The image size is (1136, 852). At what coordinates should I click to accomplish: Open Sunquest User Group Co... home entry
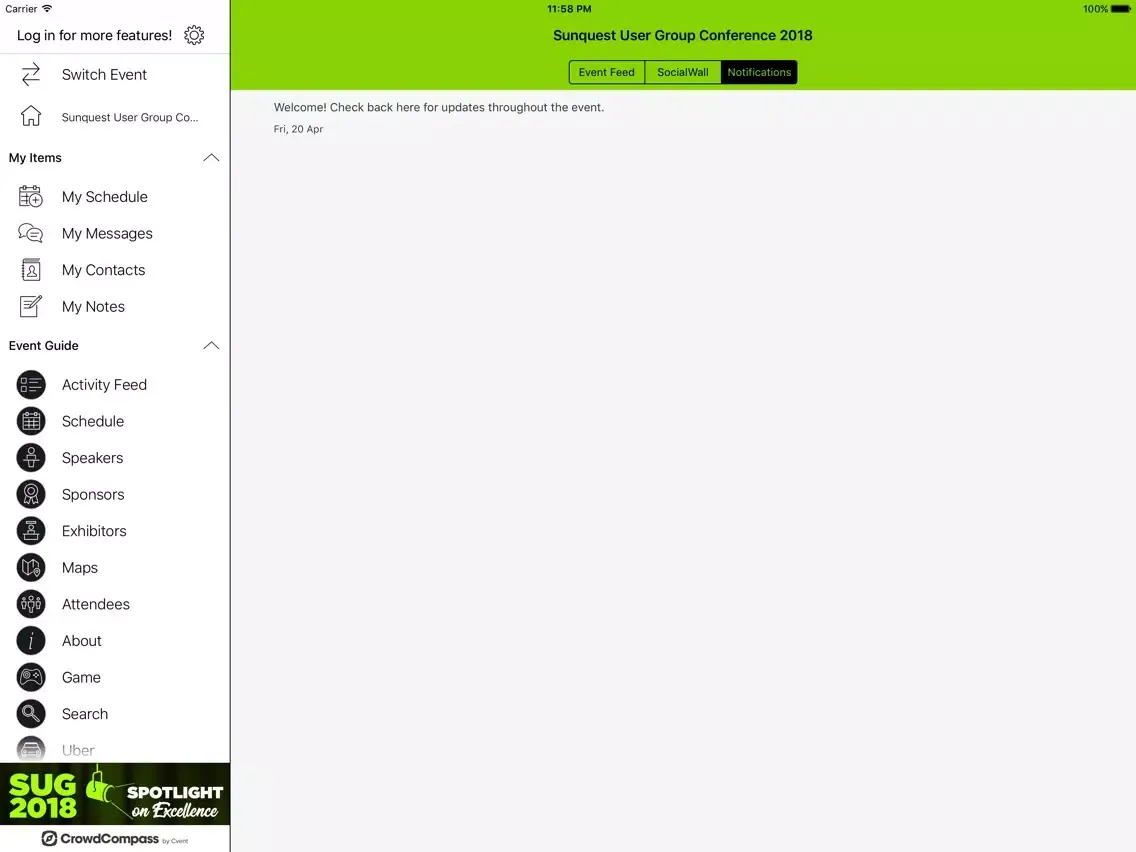pos(130,117)
